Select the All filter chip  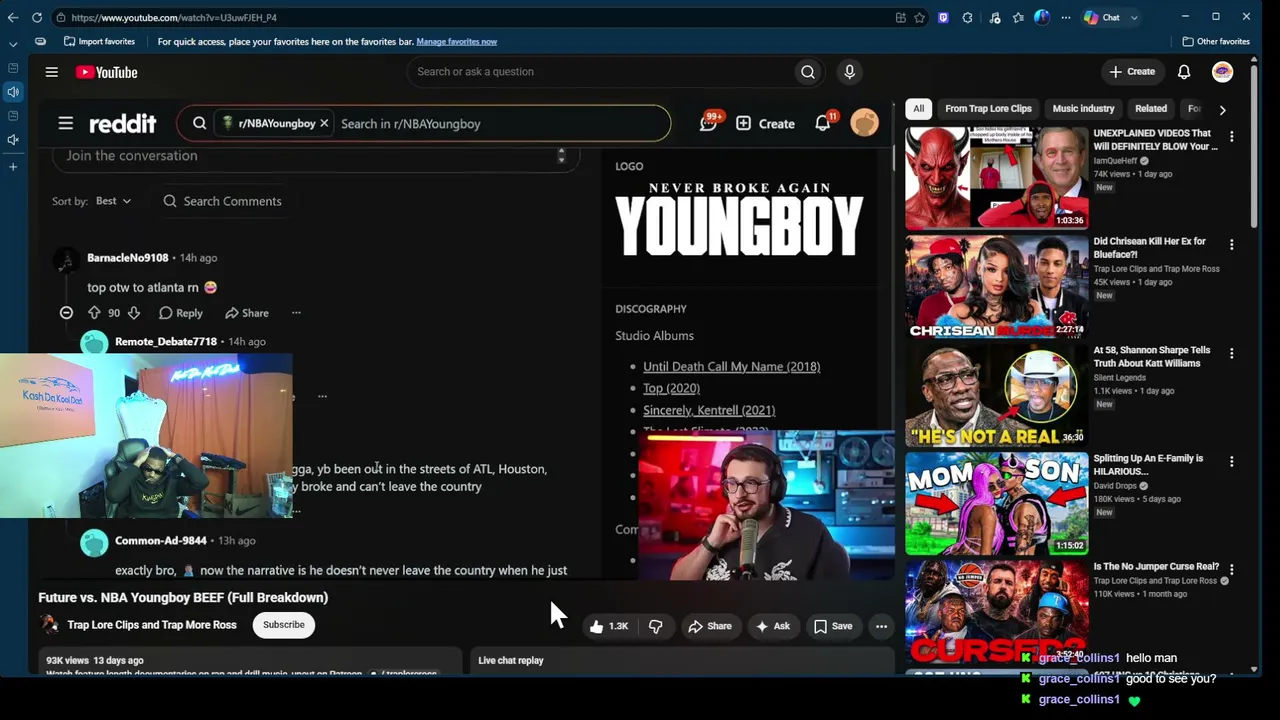[x=918, y=109]
